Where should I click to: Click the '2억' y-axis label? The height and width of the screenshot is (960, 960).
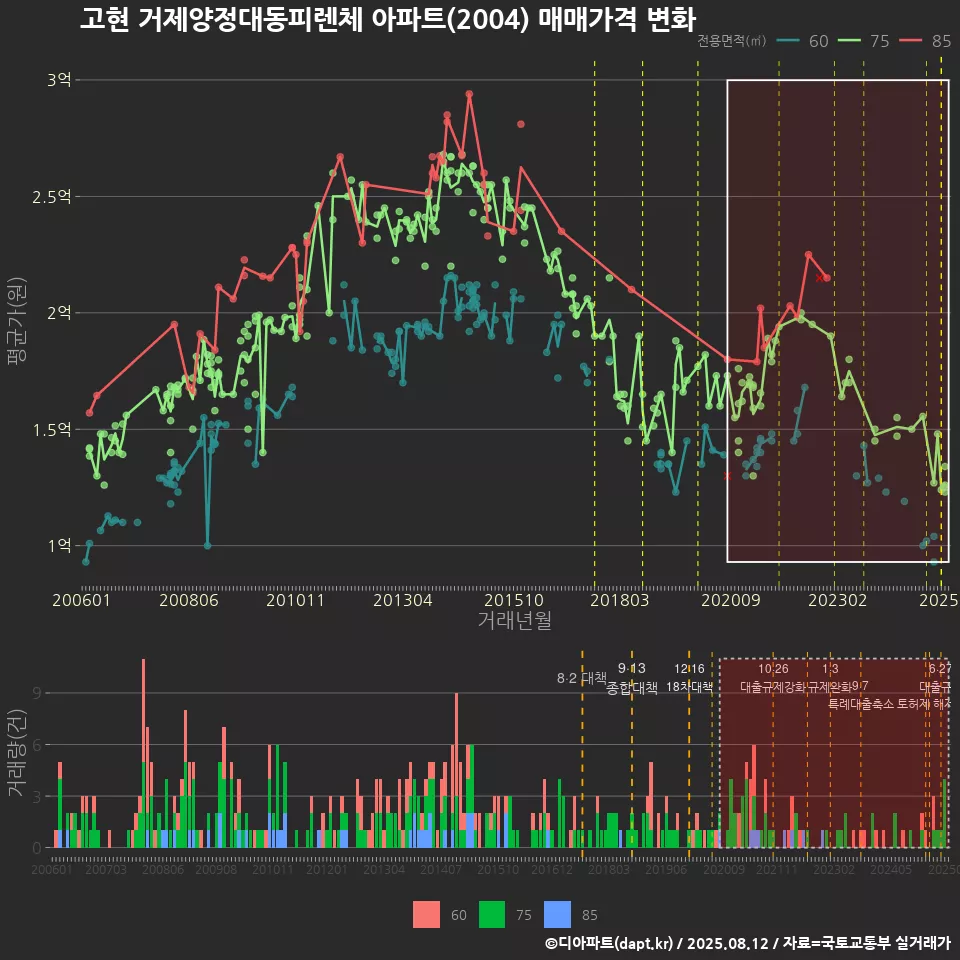(59, 313)
